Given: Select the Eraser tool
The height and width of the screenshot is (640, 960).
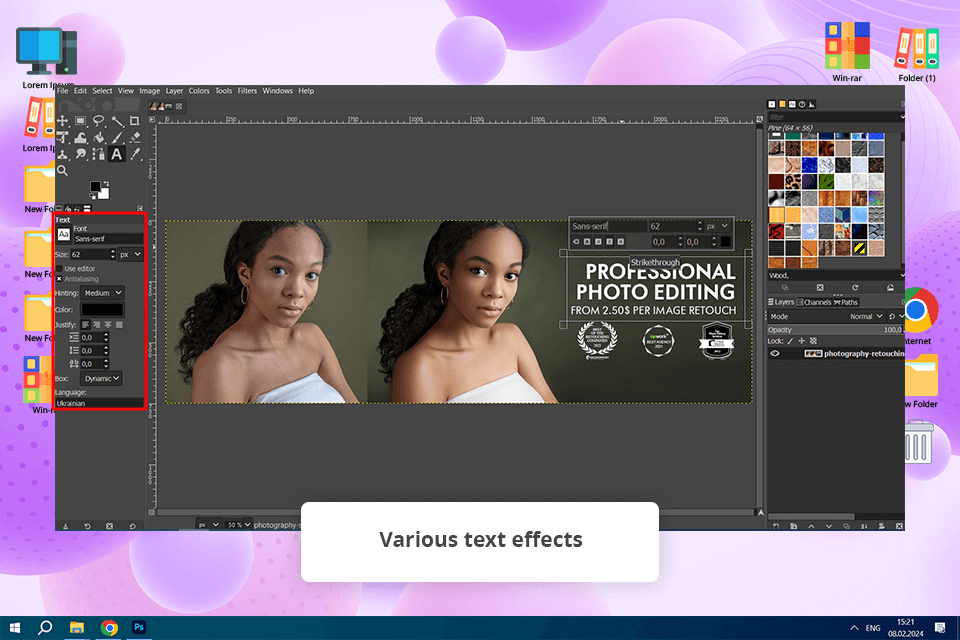Looking at the screenshot, I should [x=135, y=137].
